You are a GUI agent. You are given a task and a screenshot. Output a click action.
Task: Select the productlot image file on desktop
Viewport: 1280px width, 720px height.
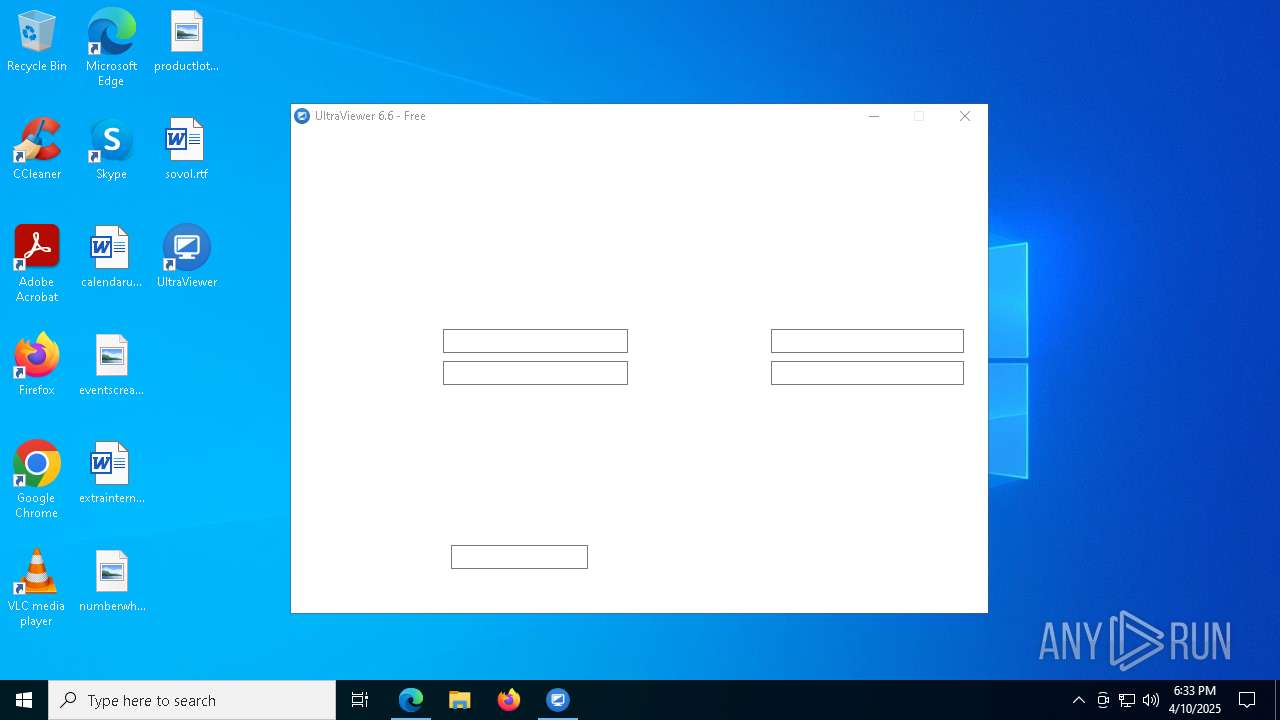coord(186,42)
